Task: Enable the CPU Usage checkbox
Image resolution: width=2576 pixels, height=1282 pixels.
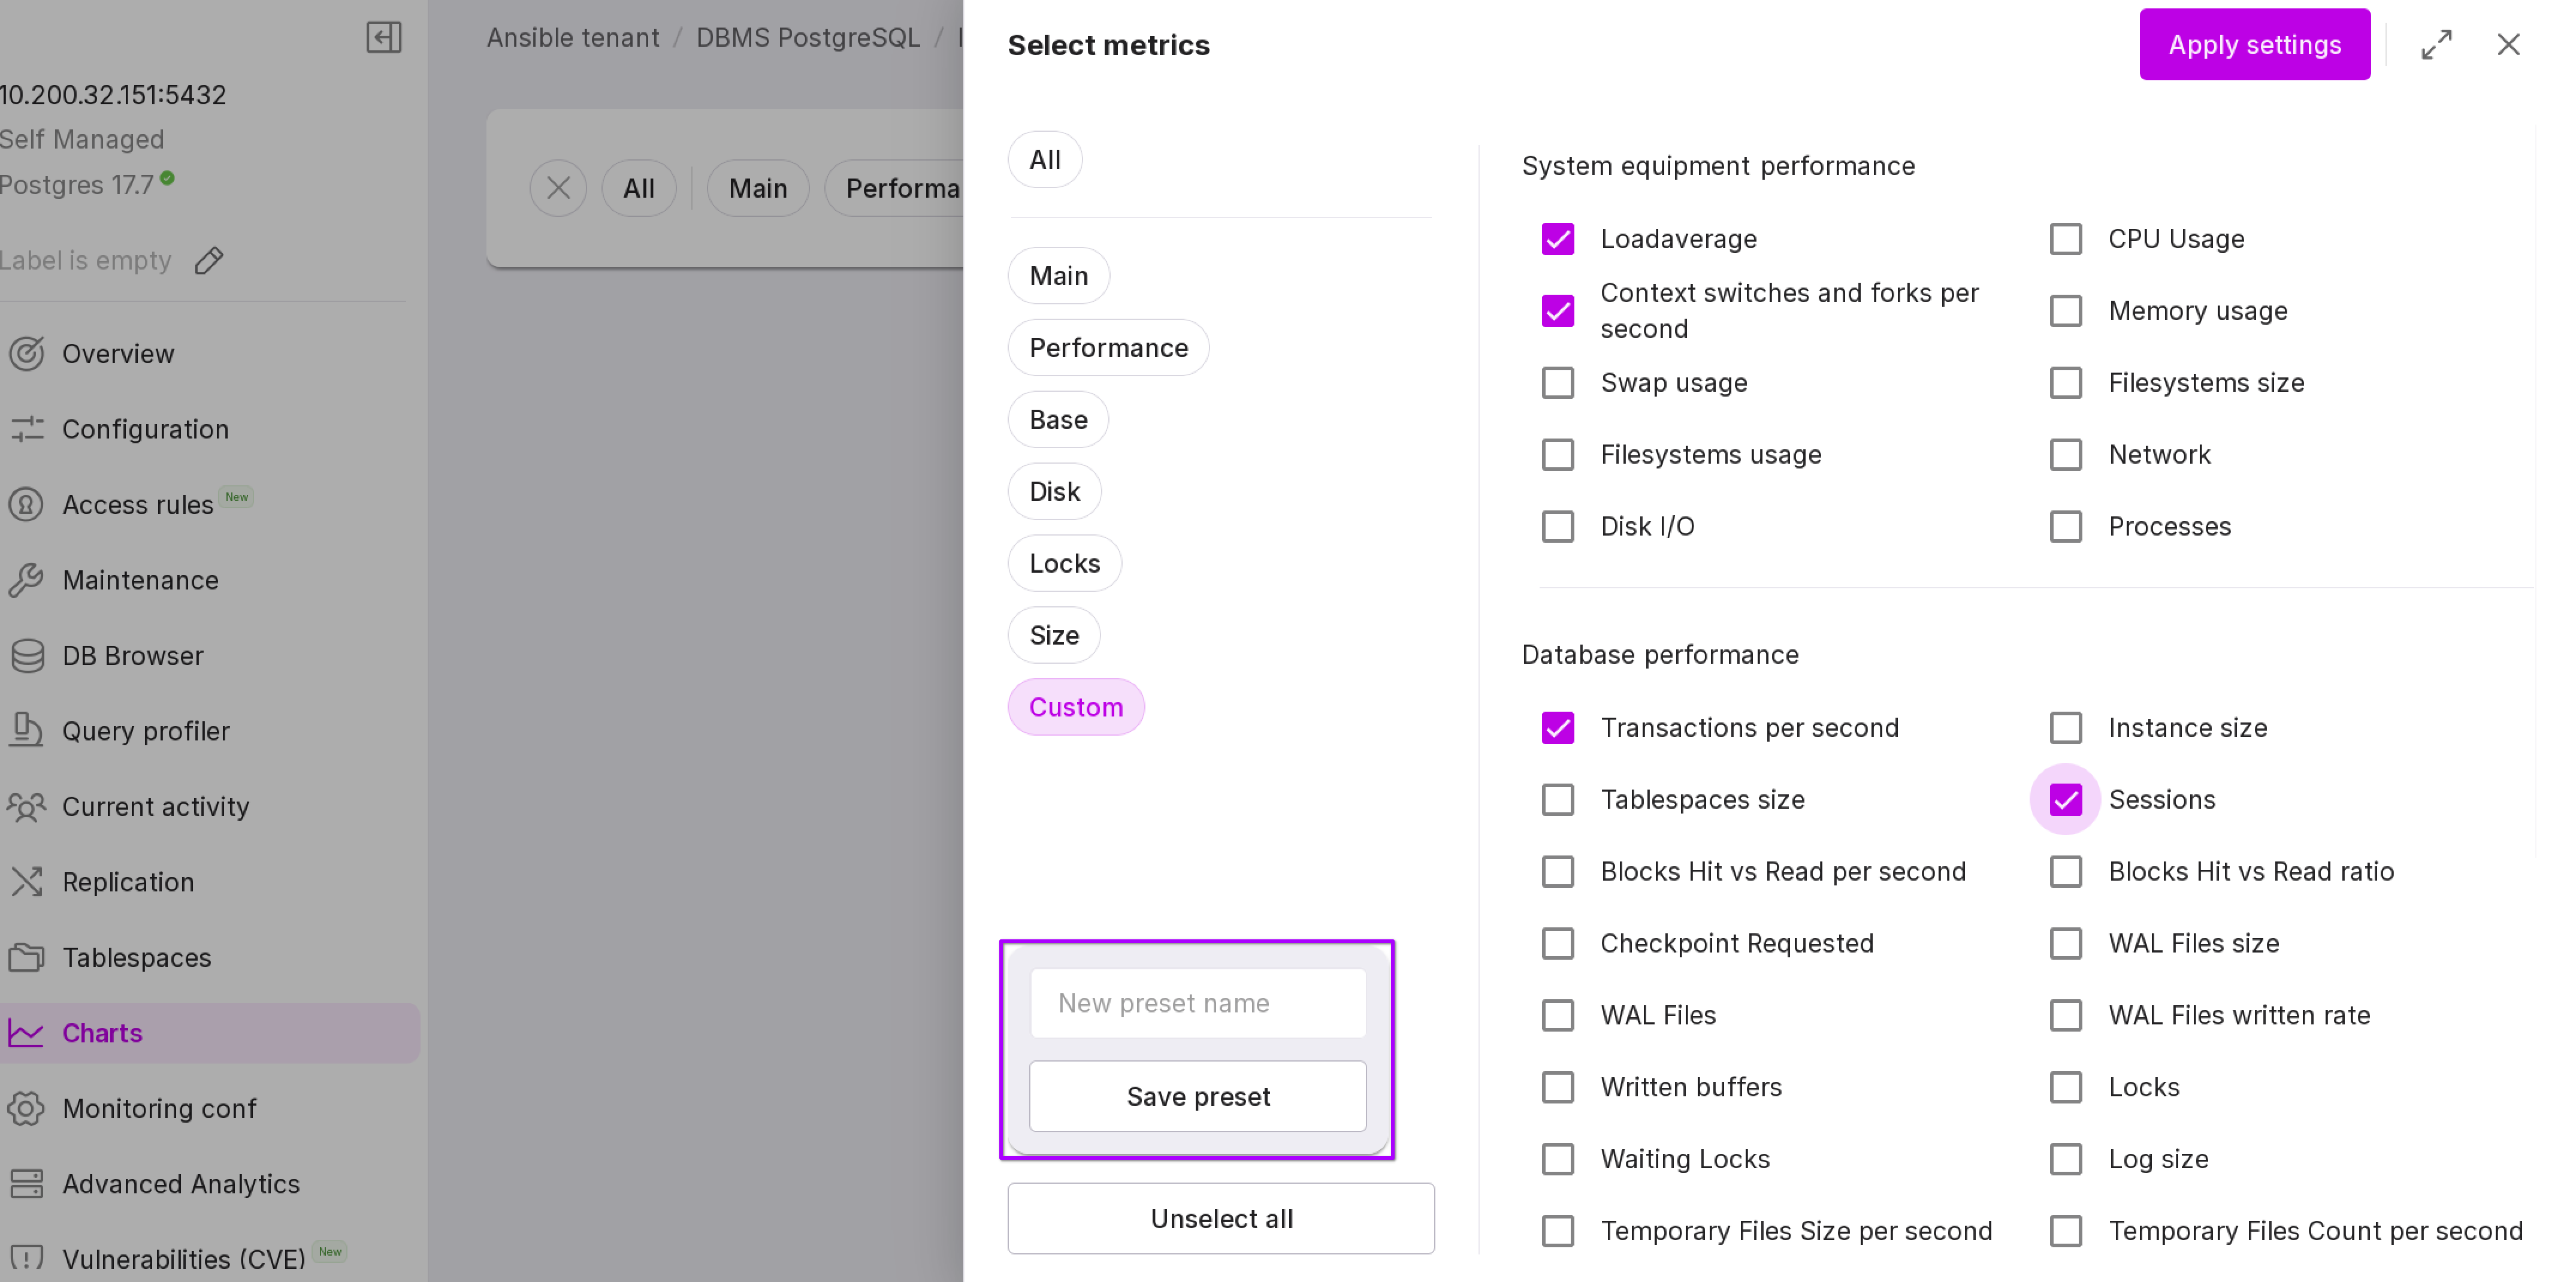Action: [2065, 239]
